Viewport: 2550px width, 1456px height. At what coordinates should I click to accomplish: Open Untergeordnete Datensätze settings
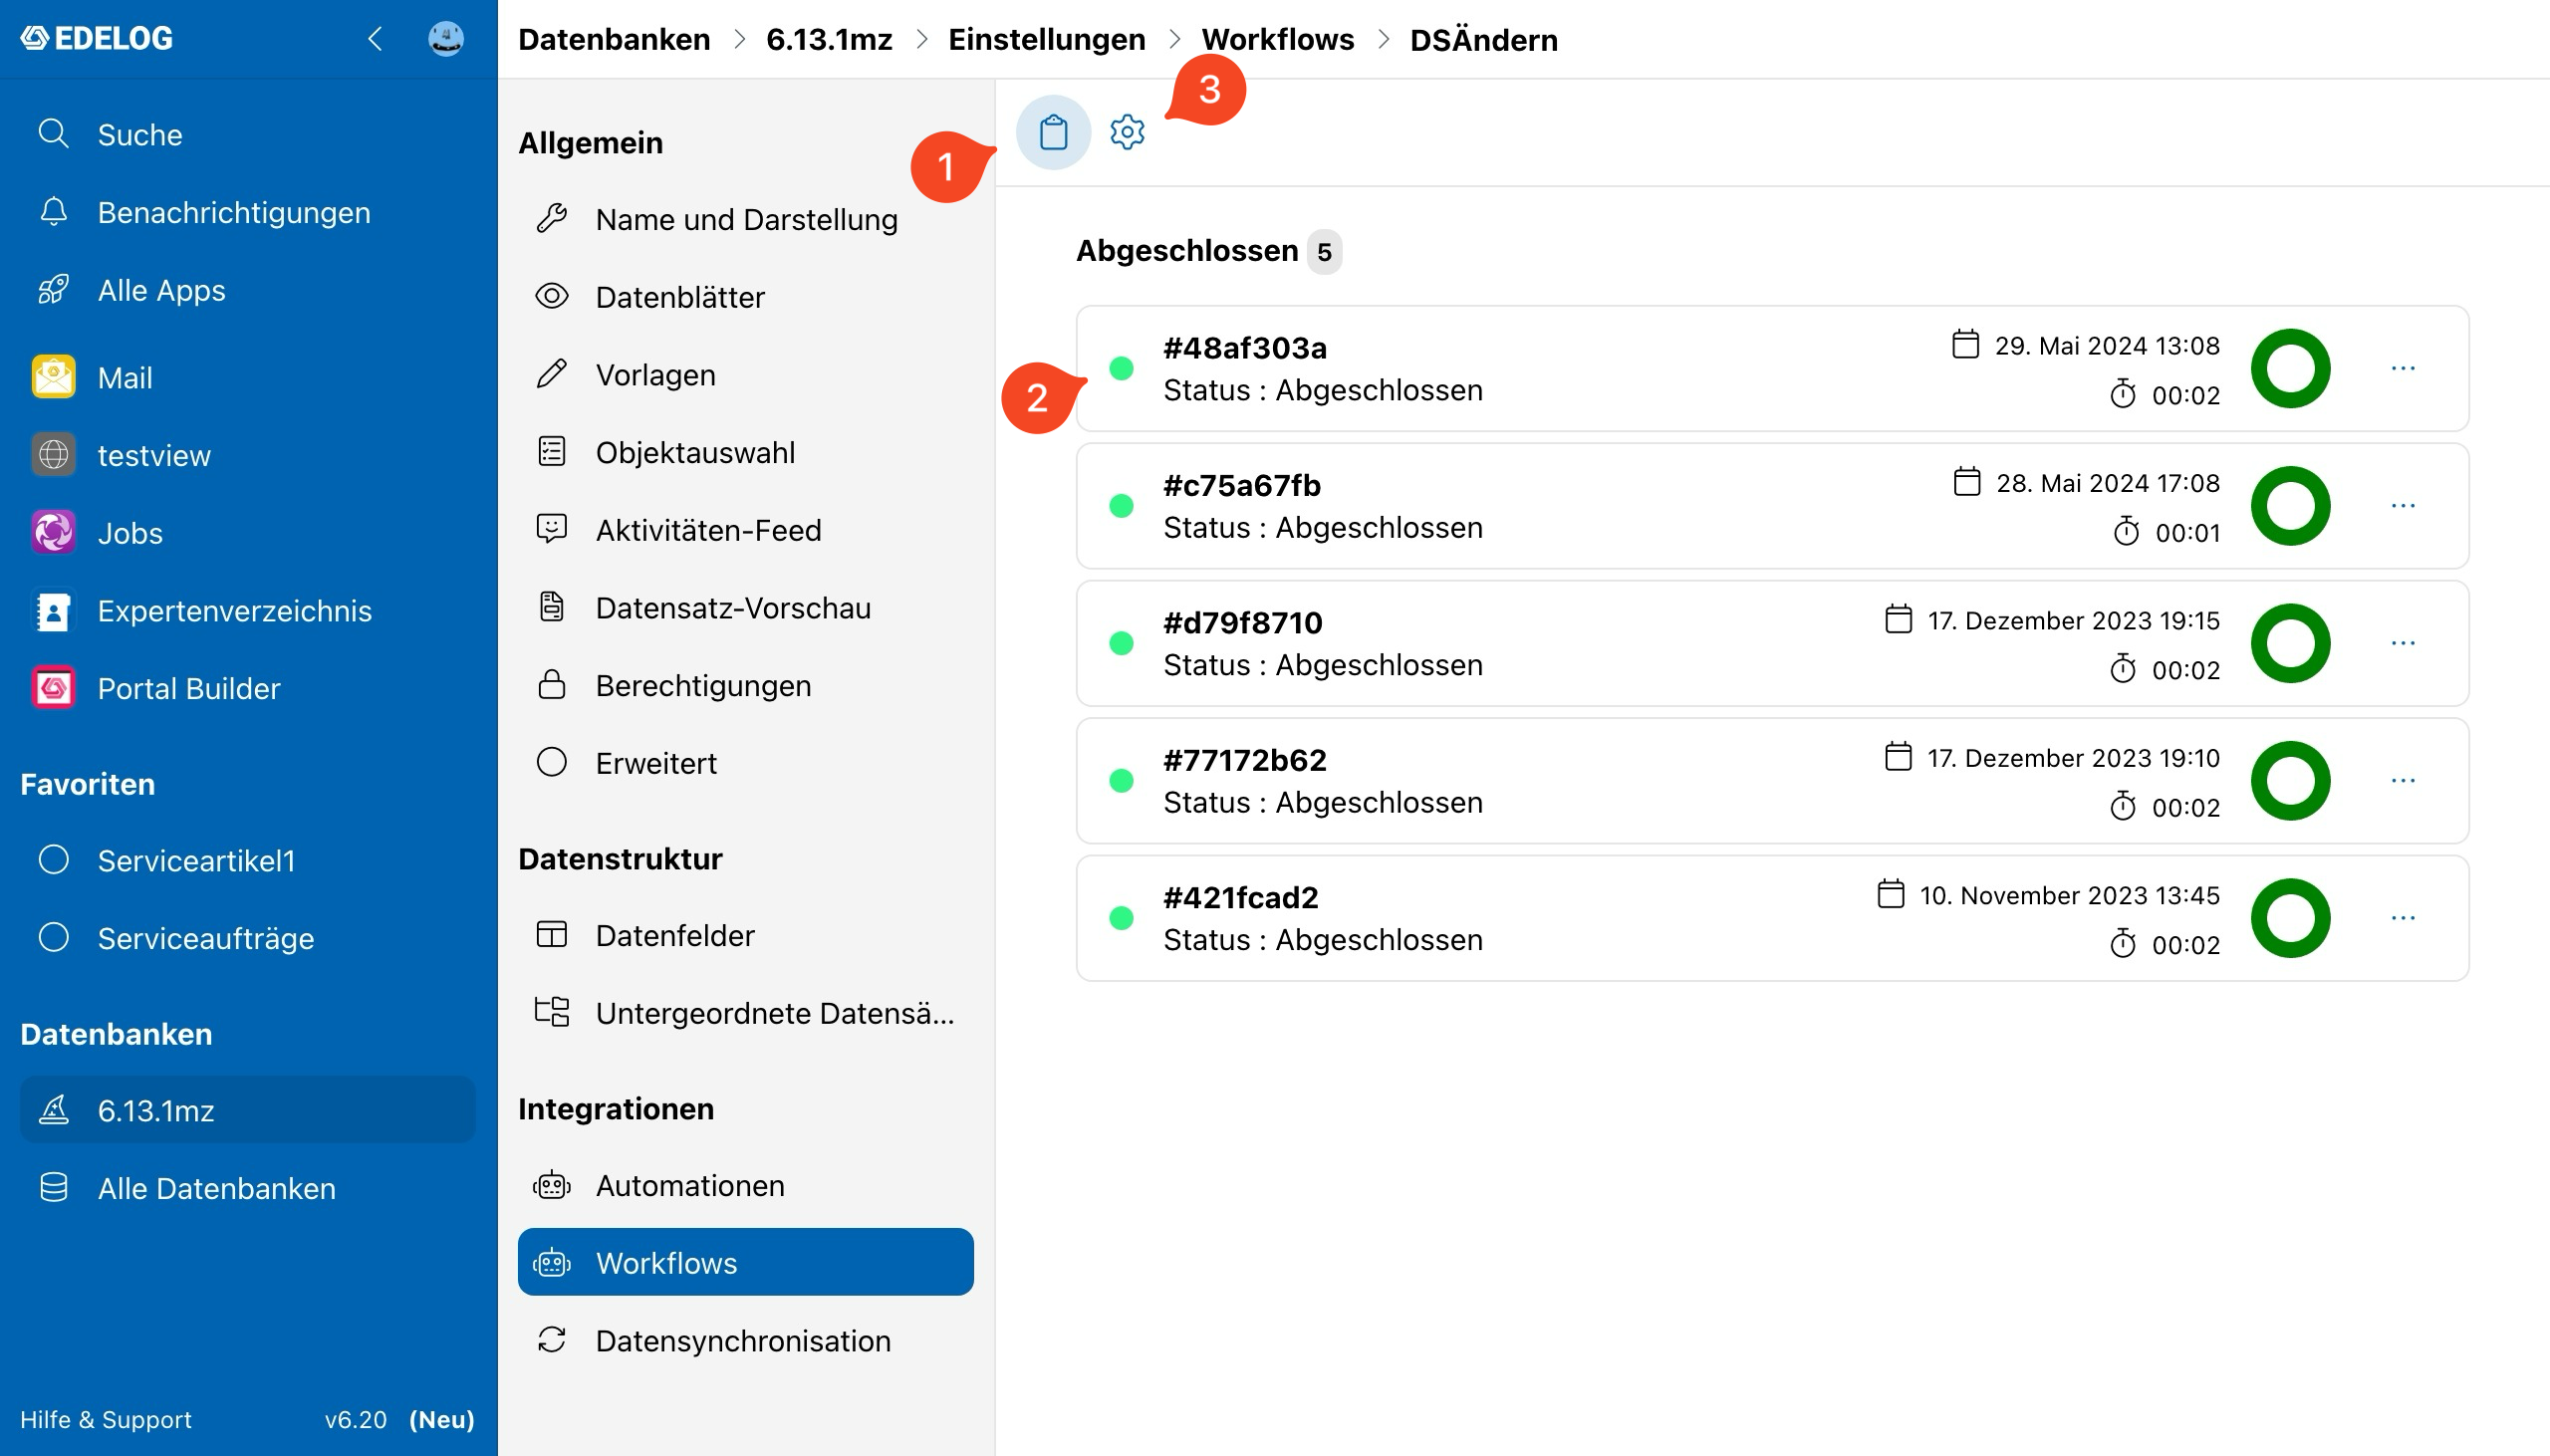pos(746,1013)
